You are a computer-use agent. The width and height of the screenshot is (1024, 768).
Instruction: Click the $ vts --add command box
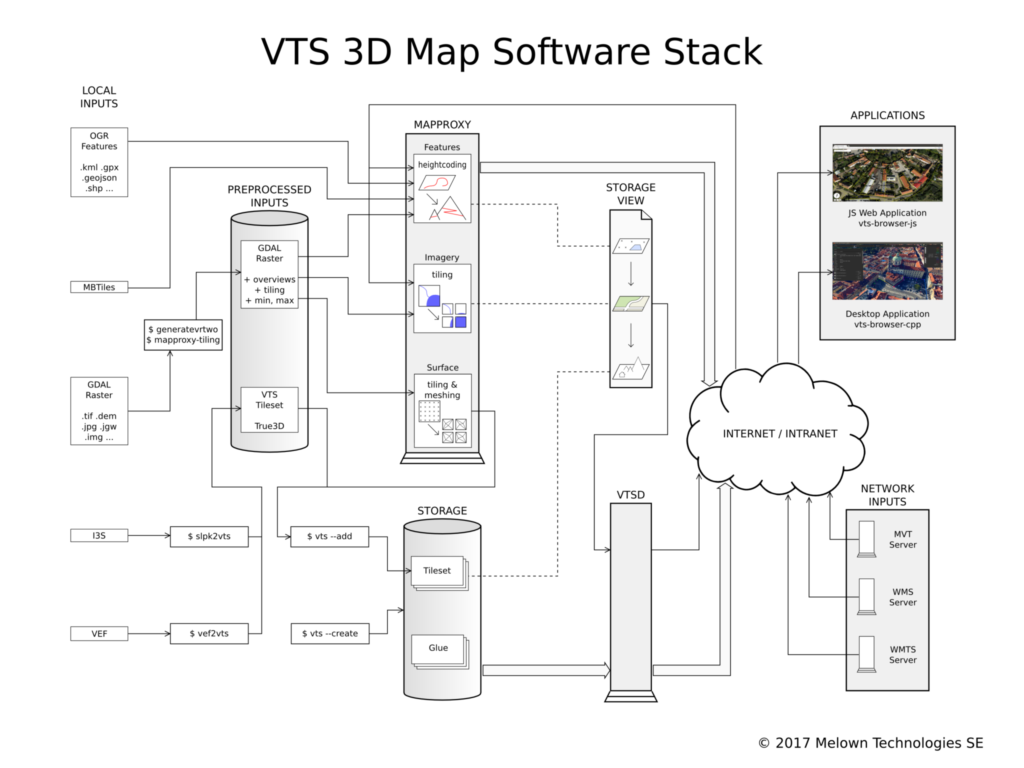tap(330, 536)
